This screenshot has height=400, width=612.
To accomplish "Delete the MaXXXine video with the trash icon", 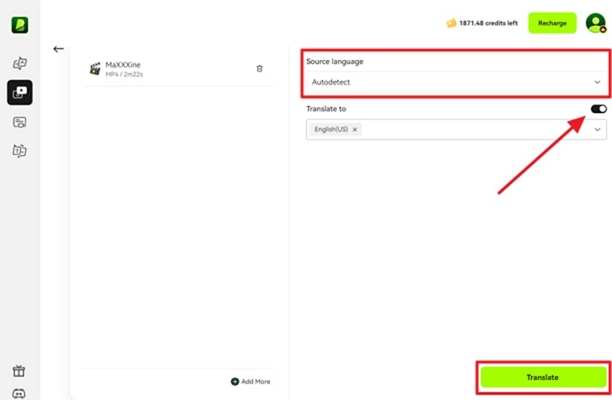I will coord(260,68).
